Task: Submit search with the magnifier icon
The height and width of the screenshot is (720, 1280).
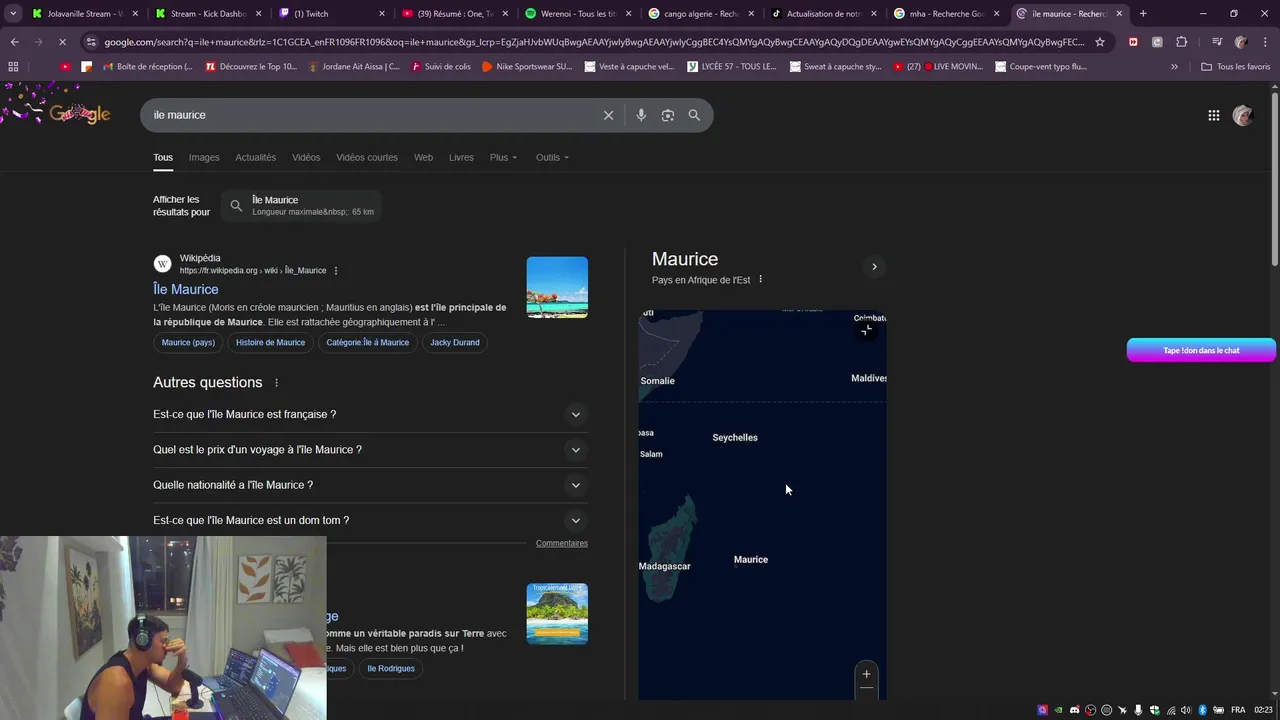Action: click(694, 115)
